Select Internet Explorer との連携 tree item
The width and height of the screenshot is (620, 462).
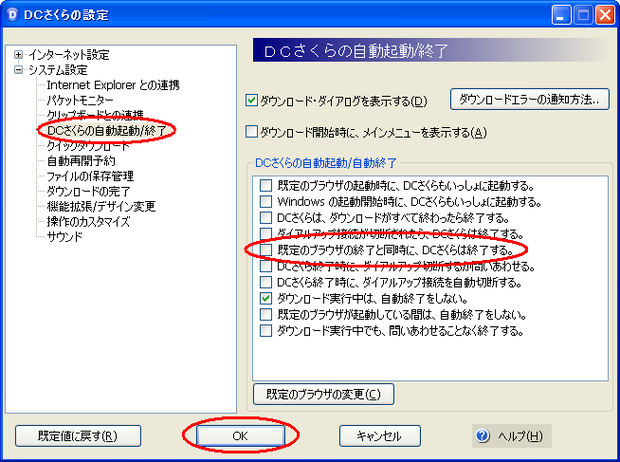pos(113,85)
